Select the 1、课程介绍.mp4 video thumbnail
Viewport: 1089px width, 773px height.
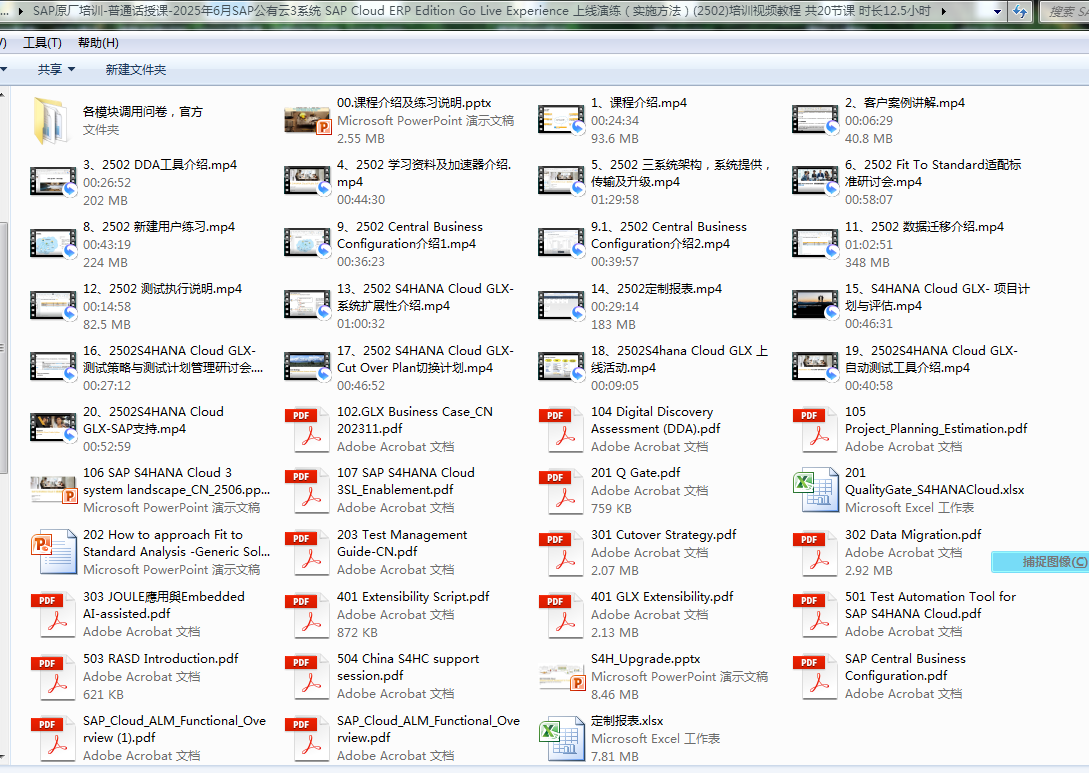(x=561, y=120)
